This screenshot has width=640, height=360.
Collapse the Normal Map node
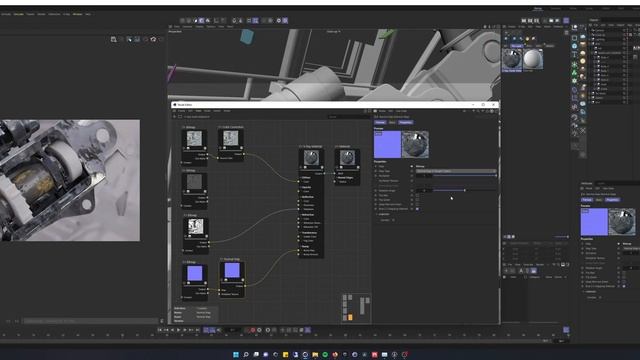point(222,259)
